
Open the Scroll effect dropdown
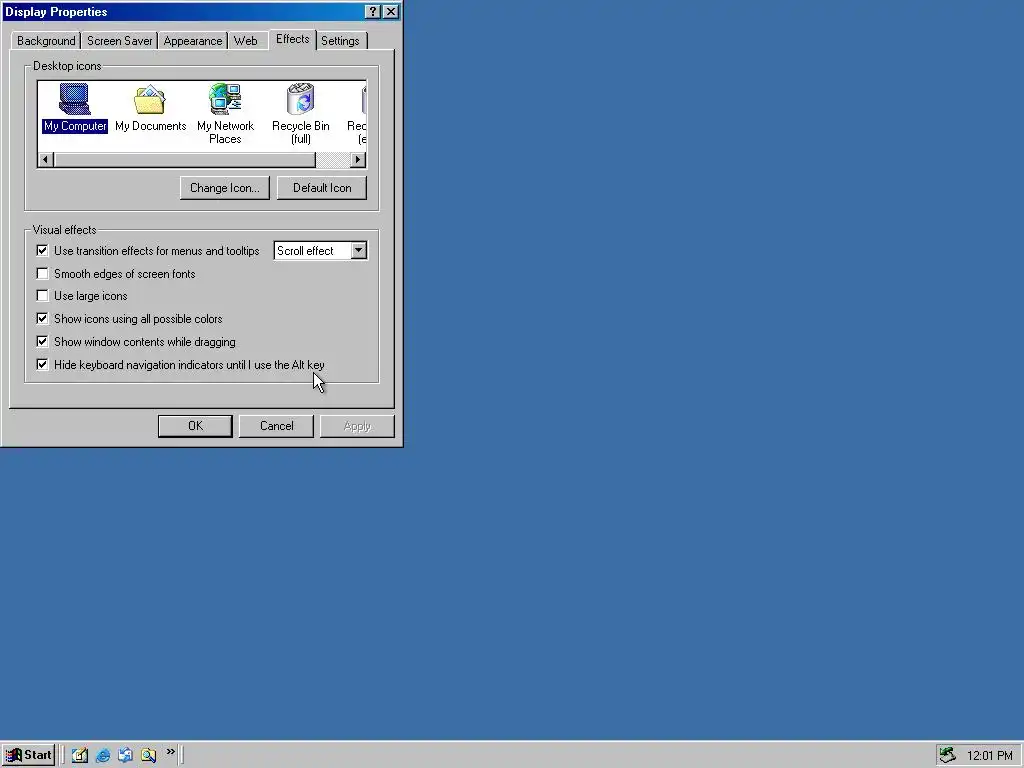coord(359,251)
